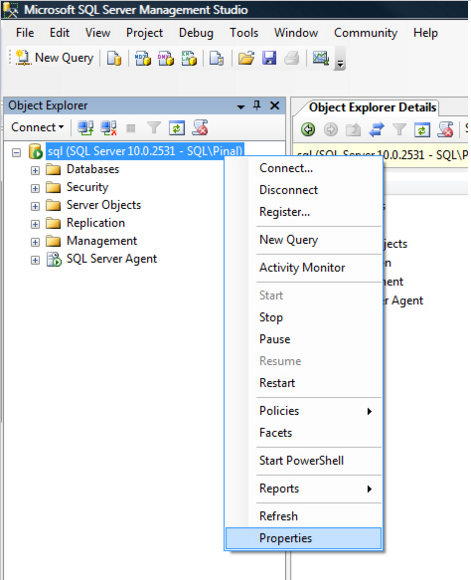The image size is (471, 580).
Task: Click the Filter funnel in Details toolbar
Action: tap(399, 129)
